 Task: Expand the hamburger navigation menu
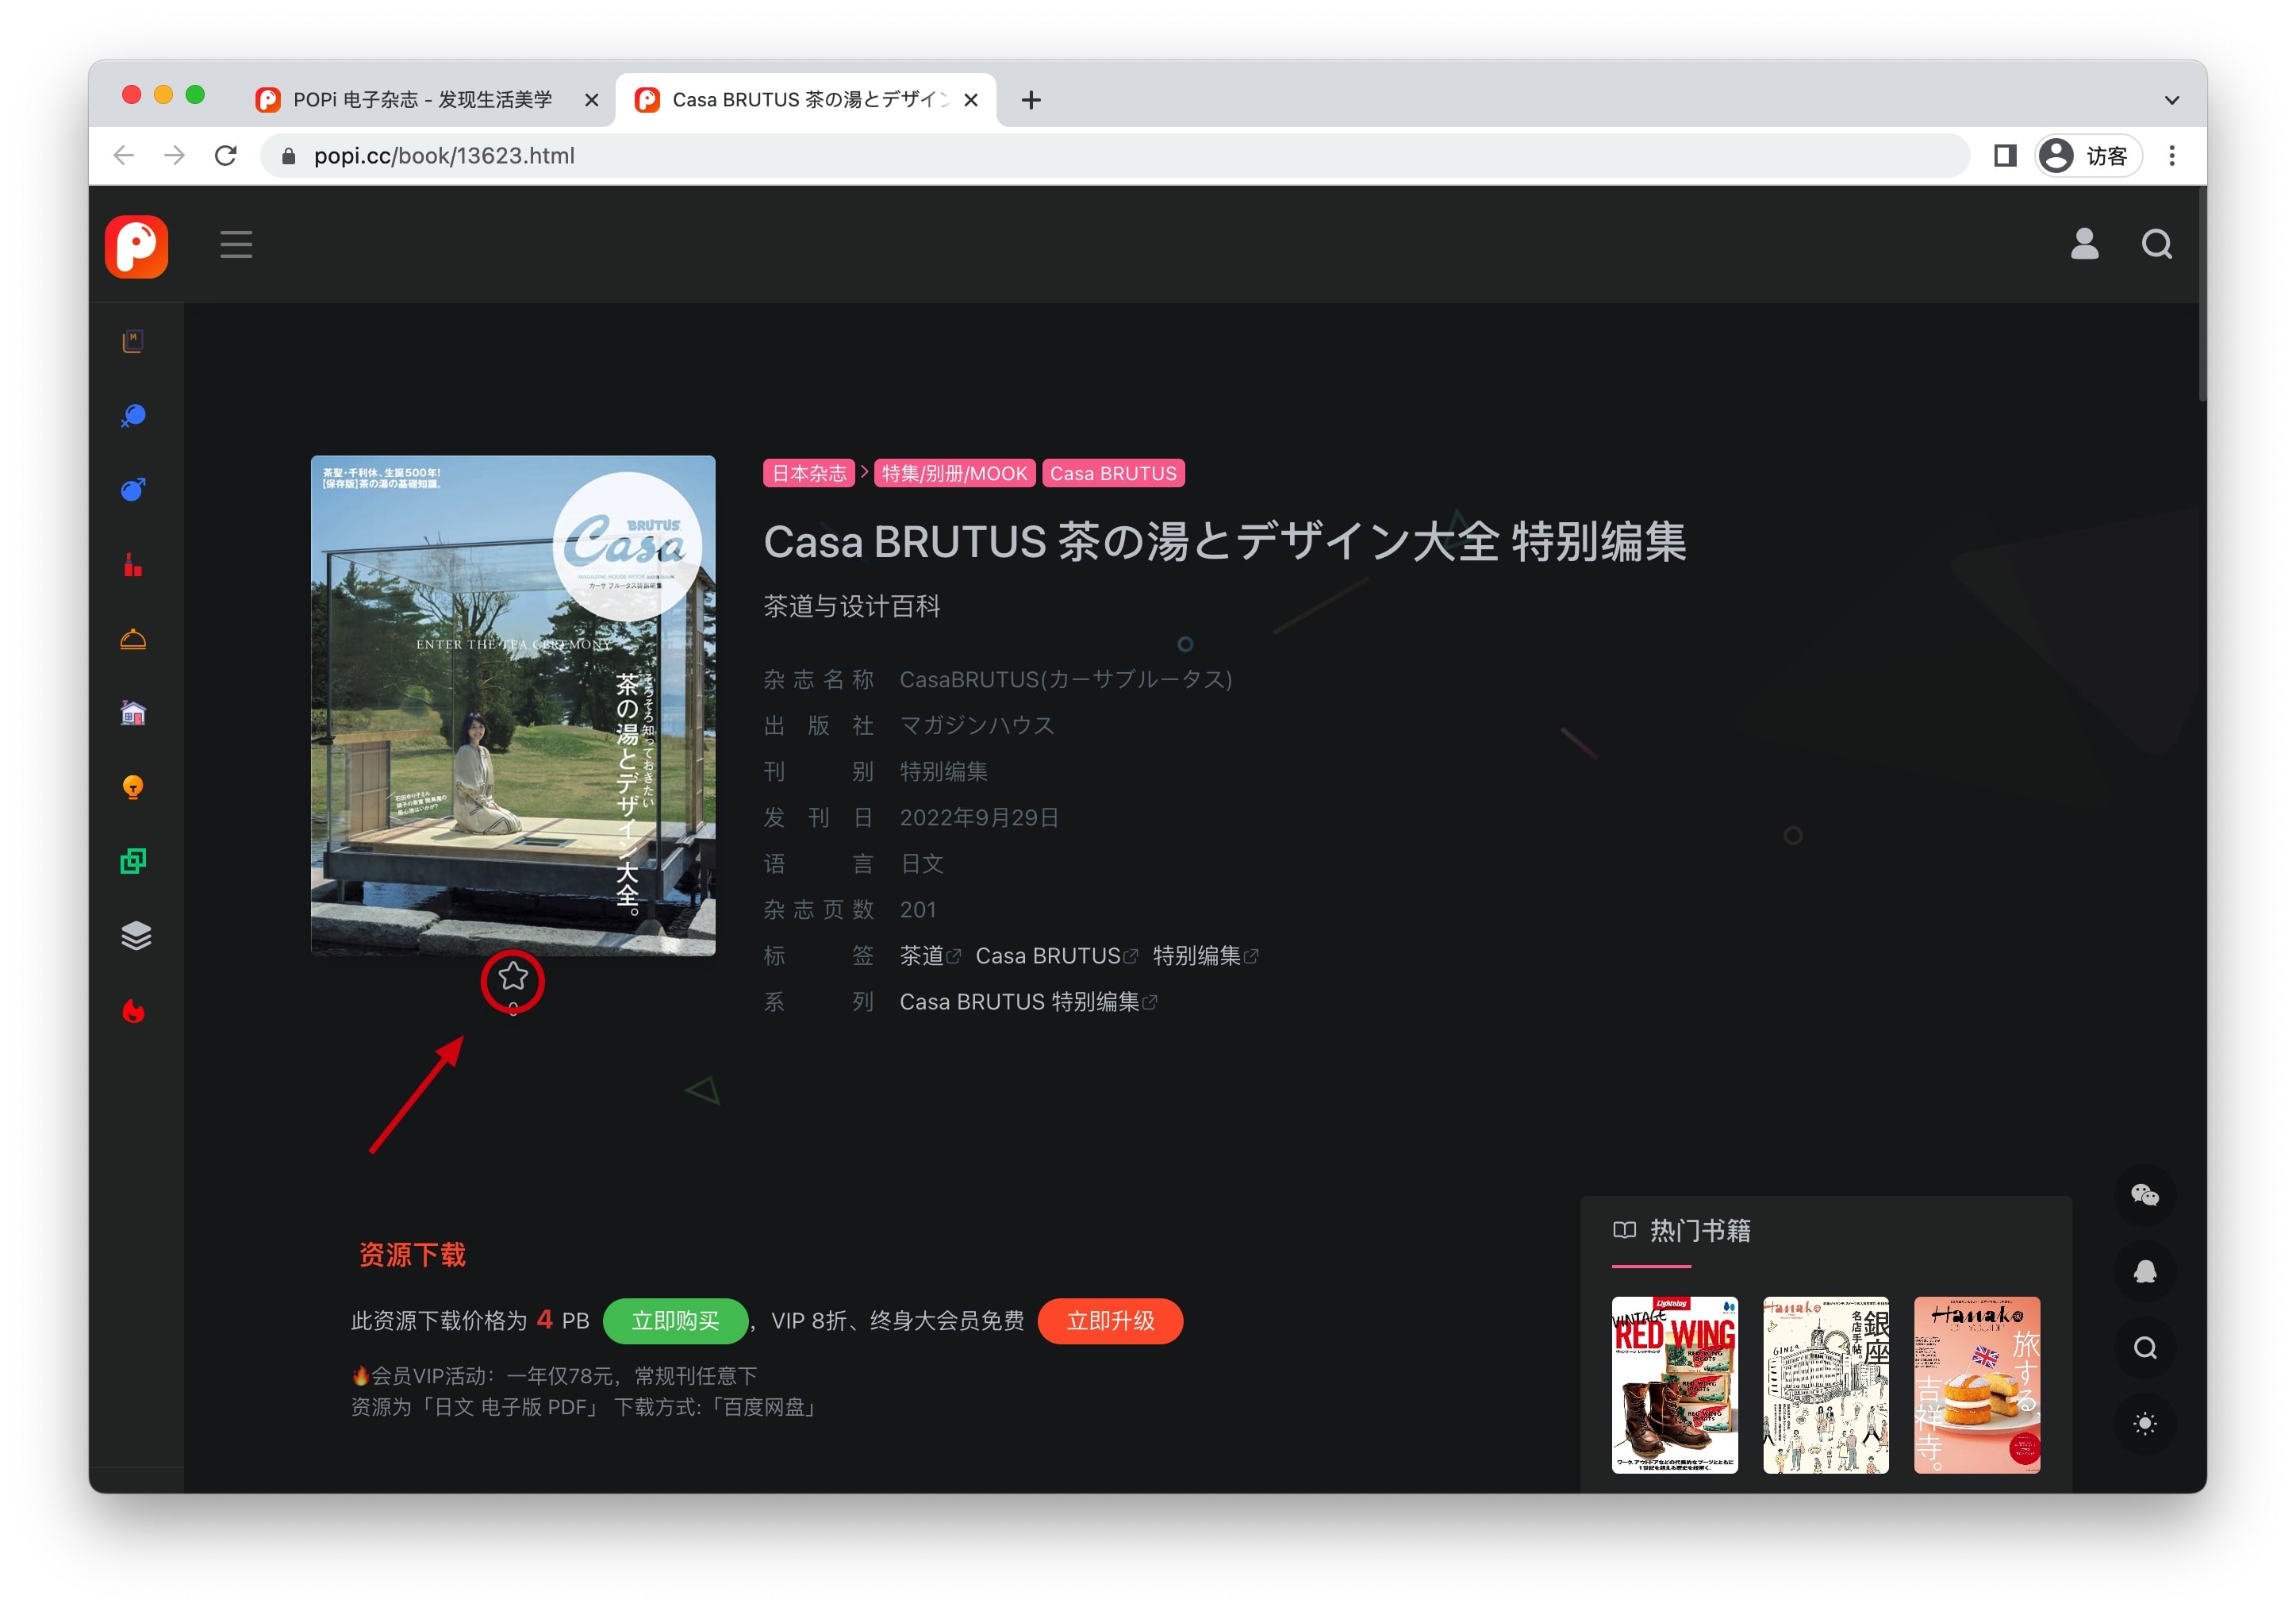point(236,245)
